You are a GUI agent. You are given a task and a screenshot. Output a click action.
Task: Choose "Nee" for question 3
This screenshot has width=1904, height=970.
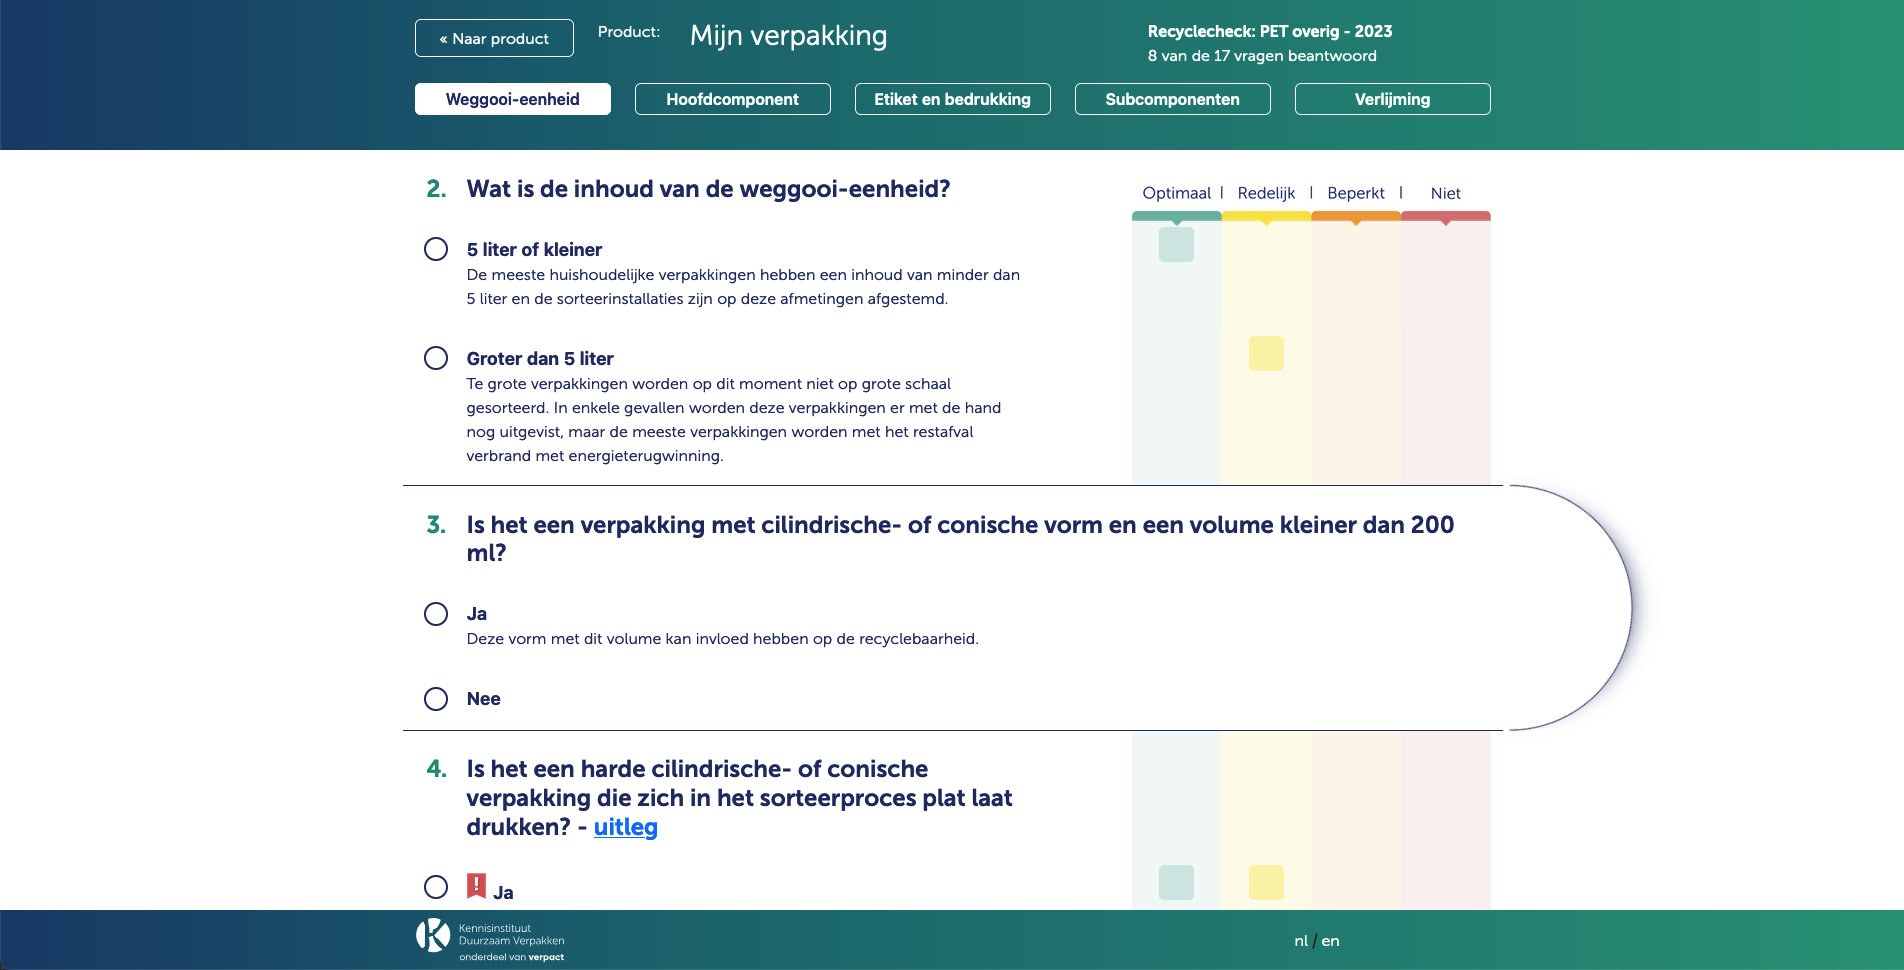[436, 699]
